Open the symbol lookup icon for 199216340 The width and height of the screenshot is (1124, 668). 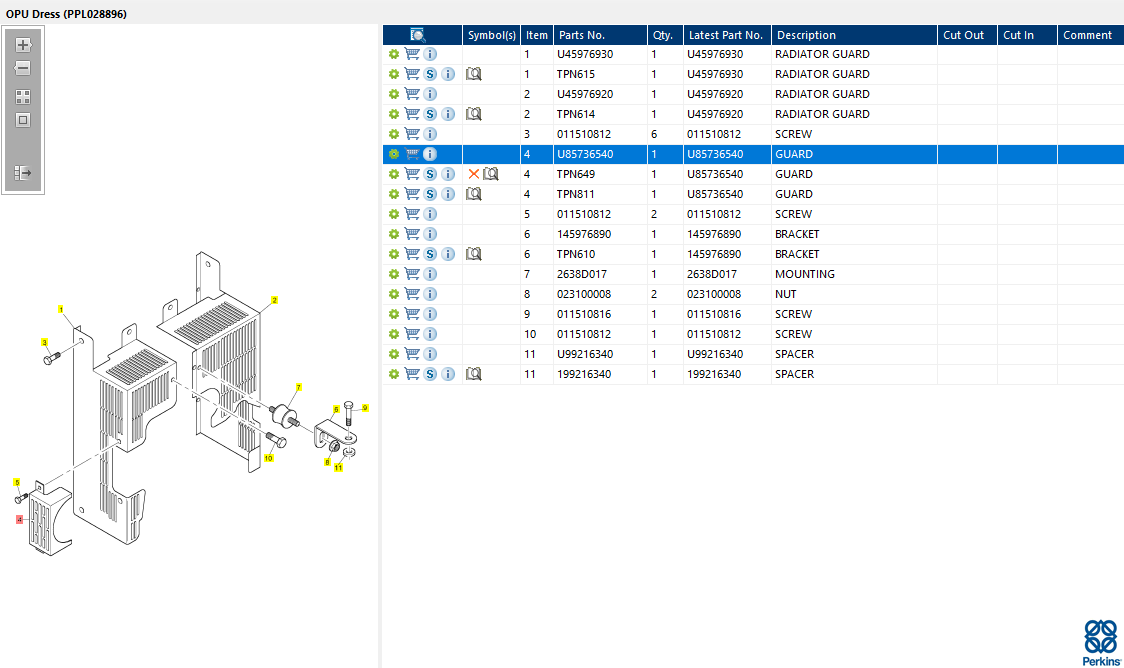point(474,374)
